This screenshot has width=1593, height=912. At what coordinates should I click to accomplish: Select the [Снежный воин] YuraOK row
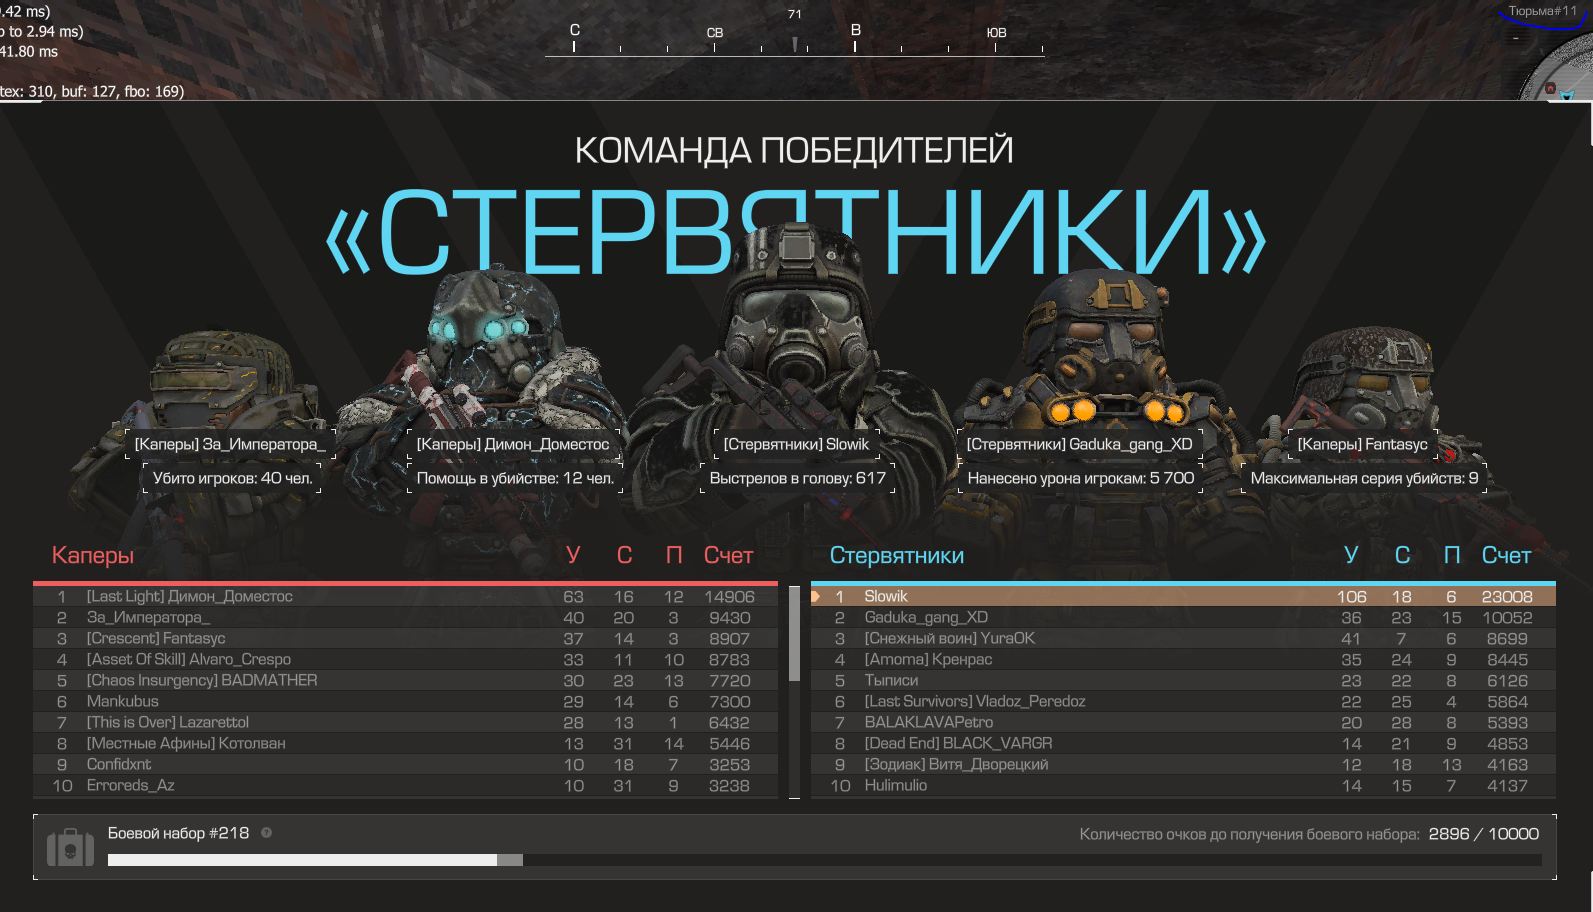click(1183, 639)
